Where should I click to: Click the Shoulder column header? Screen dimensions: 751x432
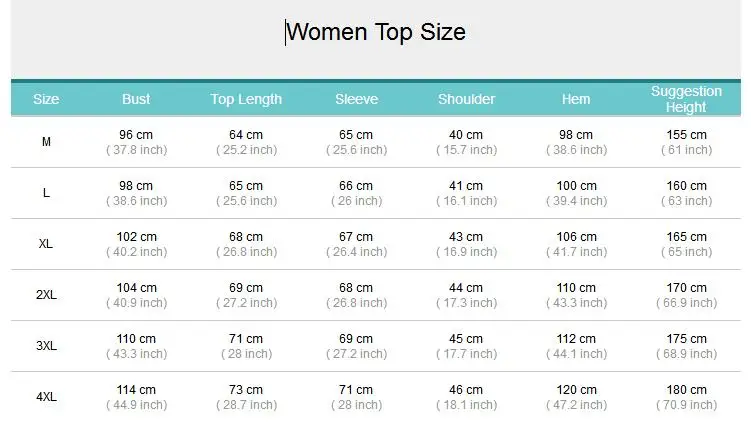pyautogui.click(x=467, y=99)
